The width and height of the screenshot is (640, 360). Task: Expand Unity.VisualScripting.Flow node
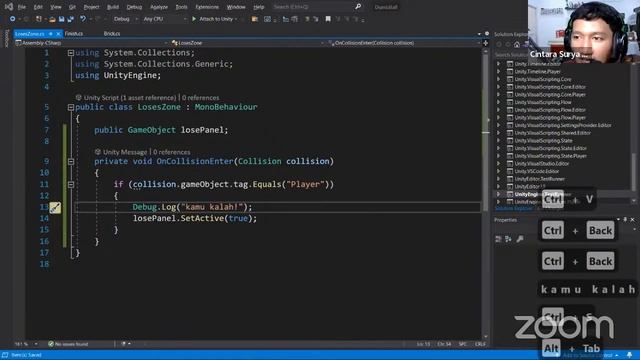pos(498,102)
